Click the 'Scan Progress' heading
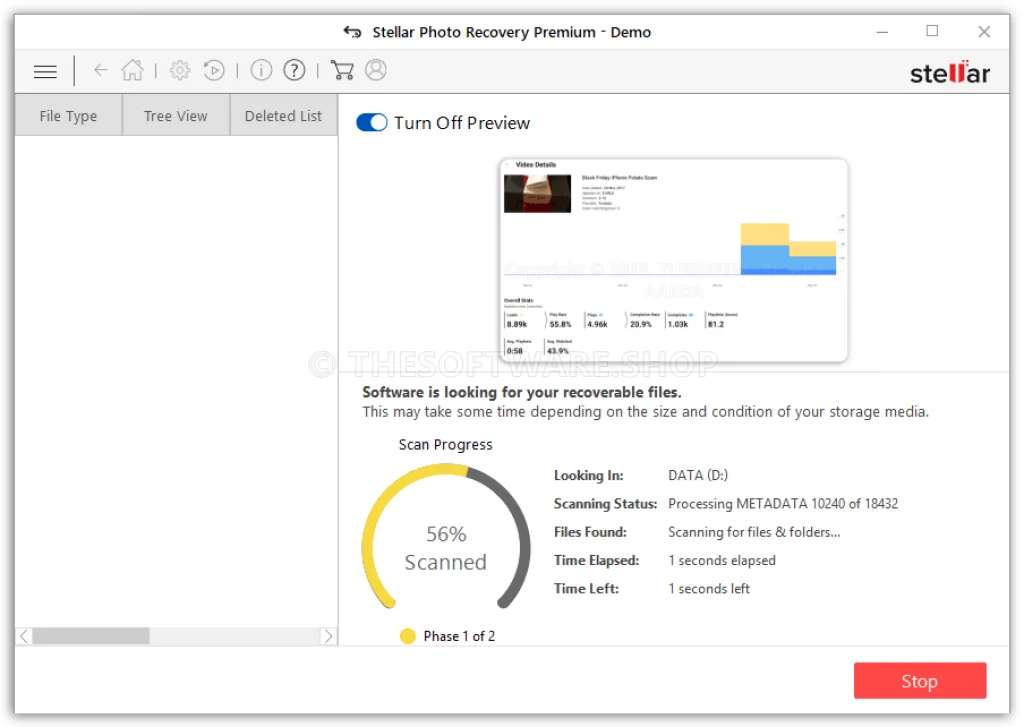Image resolution: width=1024 pixels, height=727 pixels. pyautogui.click(x=445, y=445)
